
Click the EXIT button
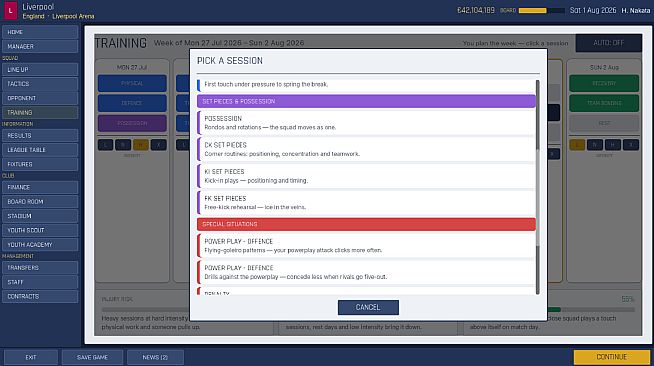(31, 357)
